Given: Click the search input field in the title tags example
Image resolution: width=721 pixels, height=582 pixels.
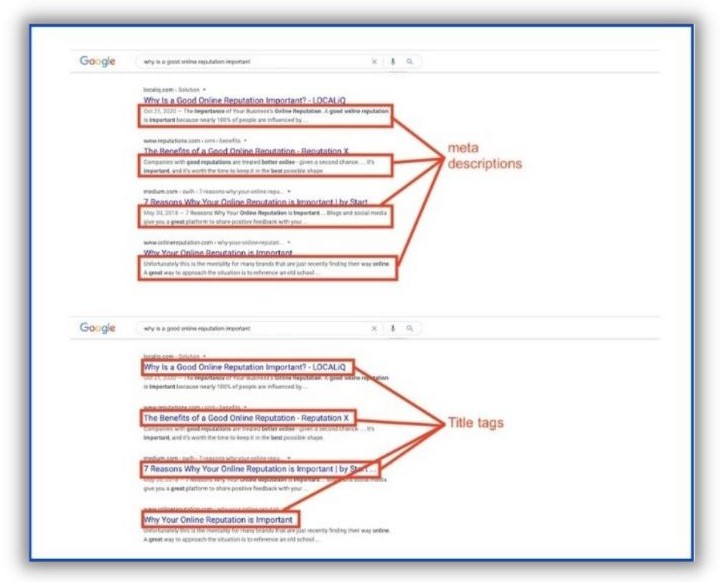Looking at the screenshot, I should point(250,327).
